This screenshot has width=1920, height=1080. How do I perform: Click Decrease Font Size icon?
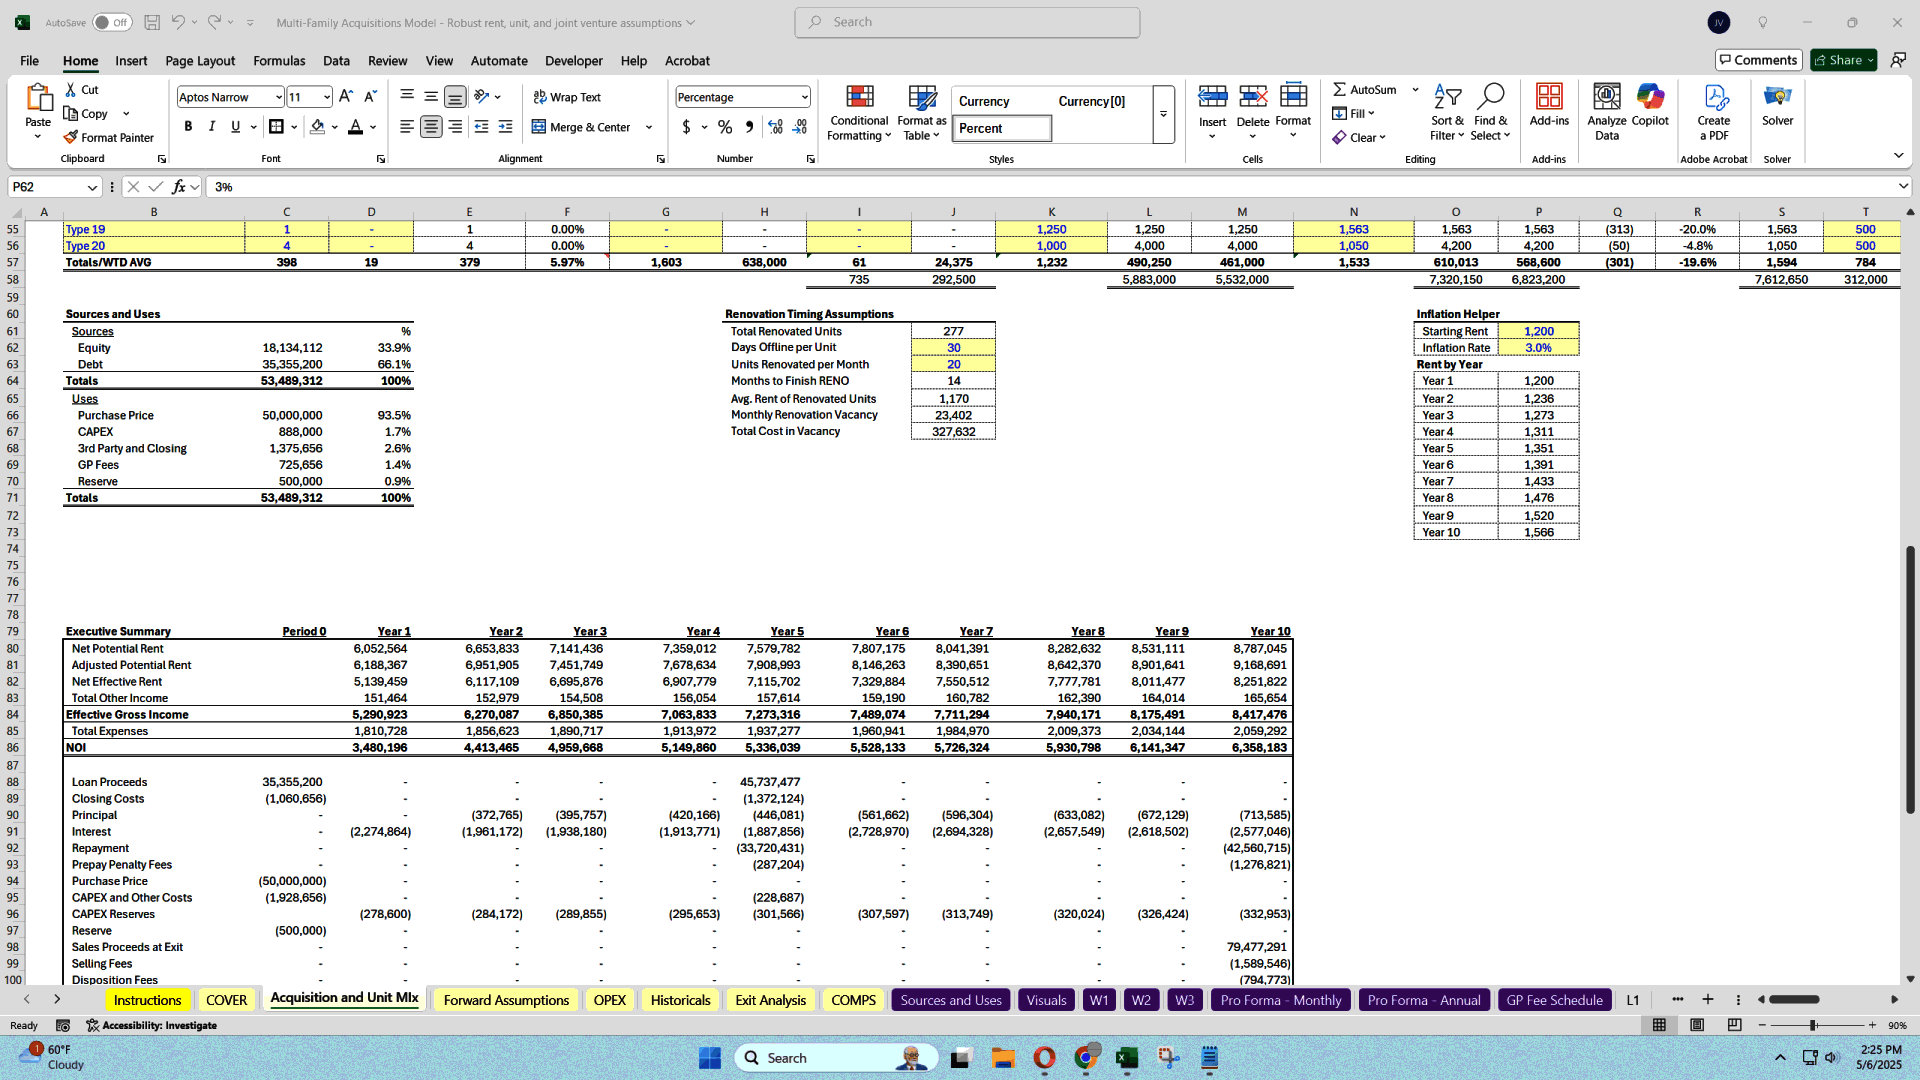[x=370, y=97]
